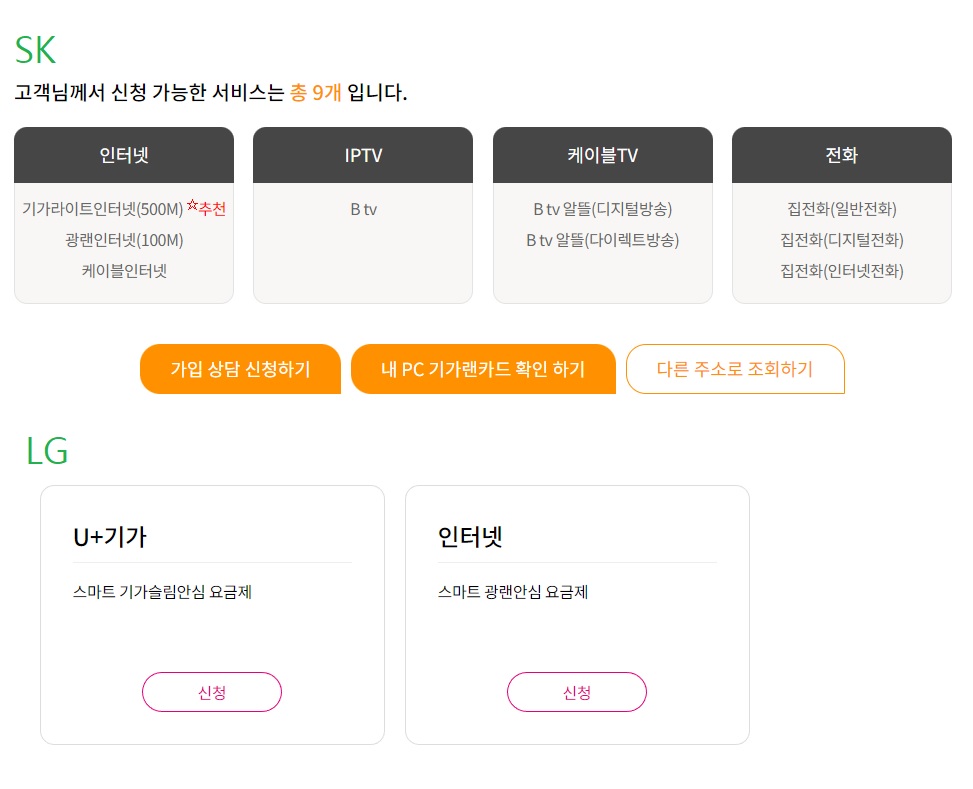Choose 광랜인터넷(100M) option

tap(124, 240)
